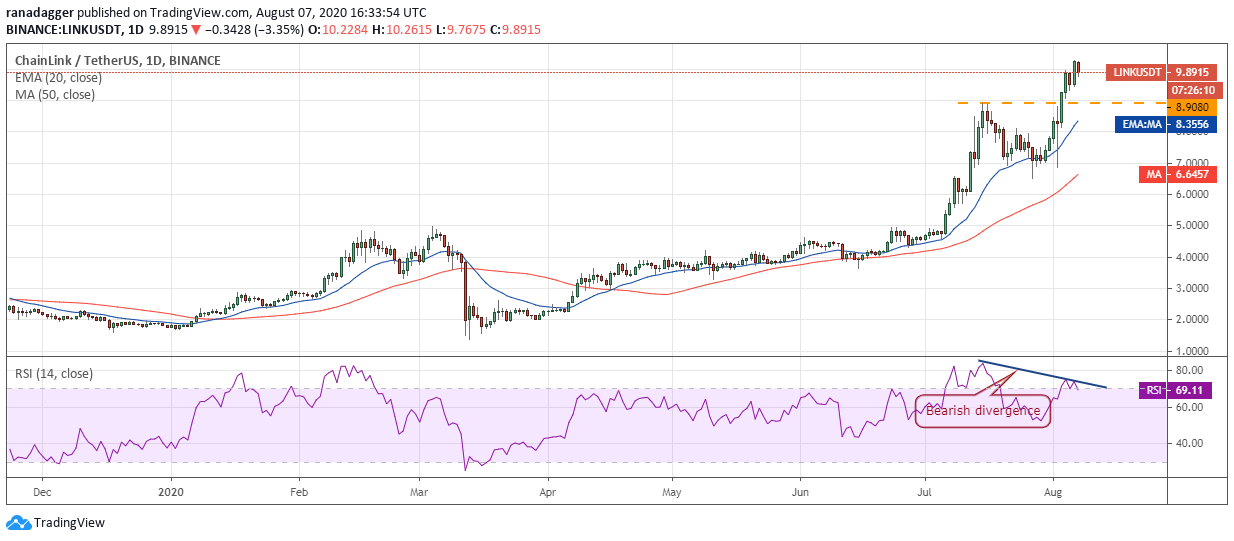Click the 40.00 RSI axis label

pos(1190,443)
